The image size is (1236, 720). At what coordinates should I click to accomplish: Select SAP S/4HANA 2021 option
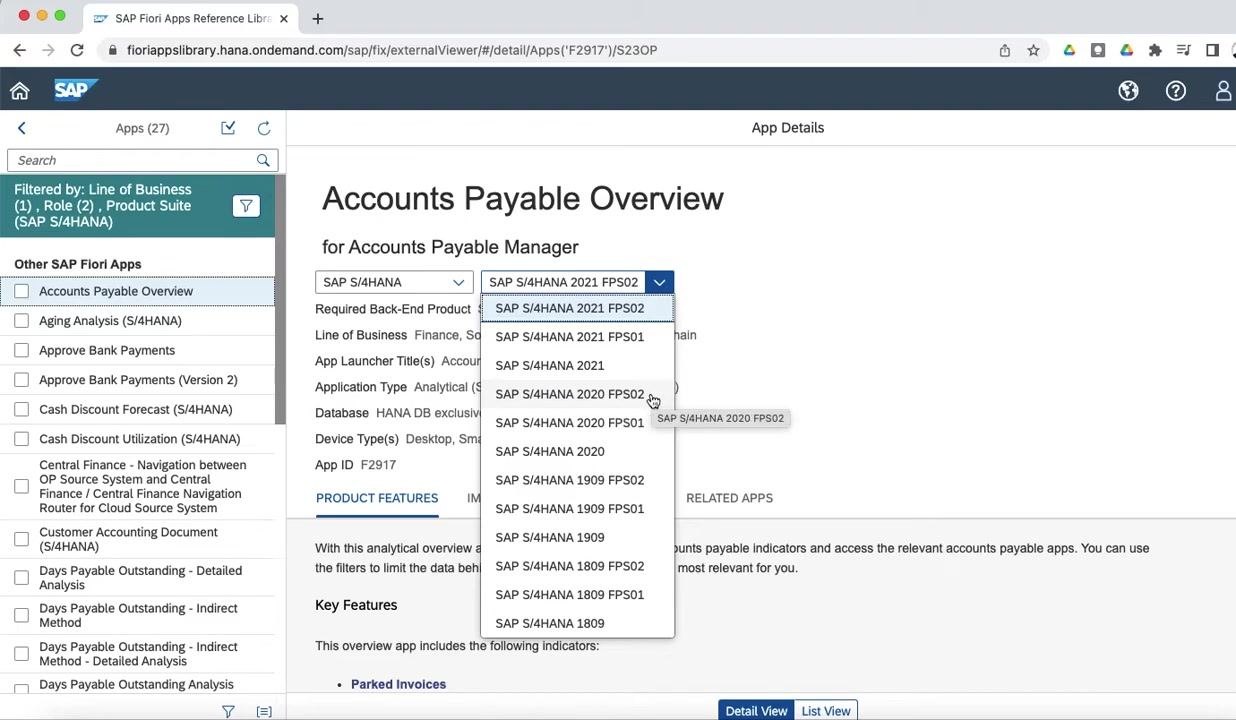(x=578, y=366)
